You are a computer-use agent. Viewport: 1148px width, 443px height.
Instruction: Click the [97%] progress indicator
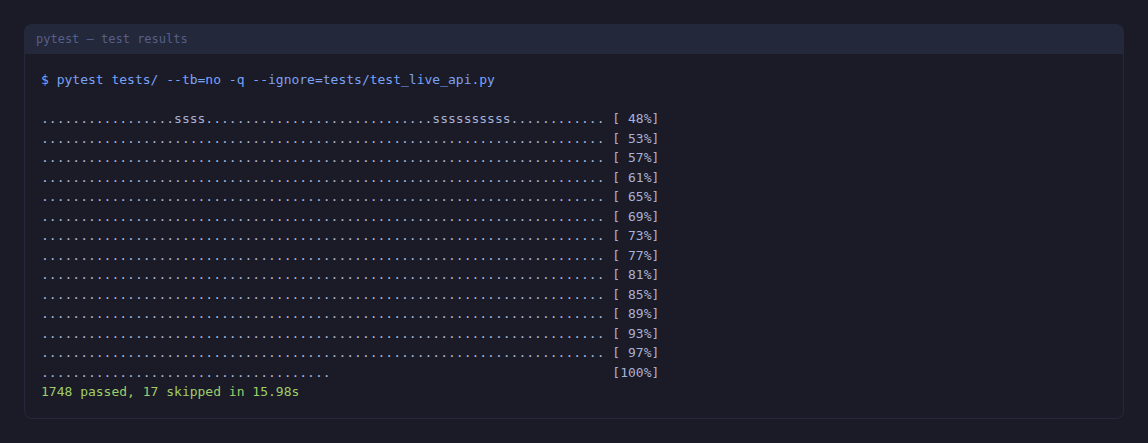click(635, 353)
